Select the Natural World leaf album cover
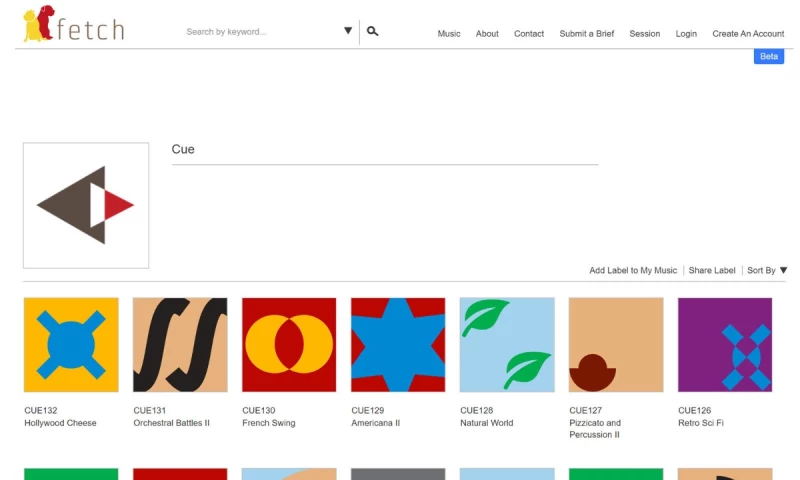The width and height of the screenshot is (800, 480). pyautogui.click(x=507, y=345)
